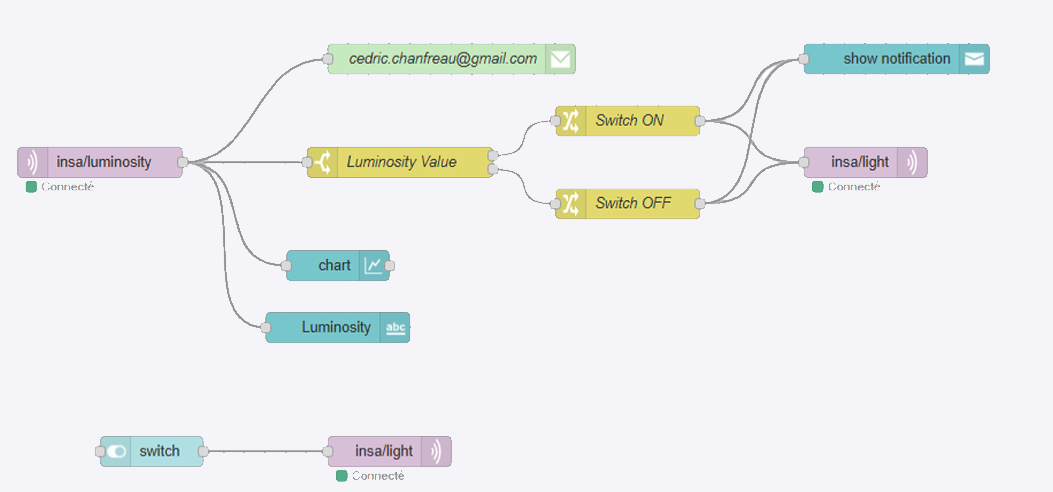Click the upper output port of Luminosity Value
This screenshot has width=1053, height=492.
point(493,155)
